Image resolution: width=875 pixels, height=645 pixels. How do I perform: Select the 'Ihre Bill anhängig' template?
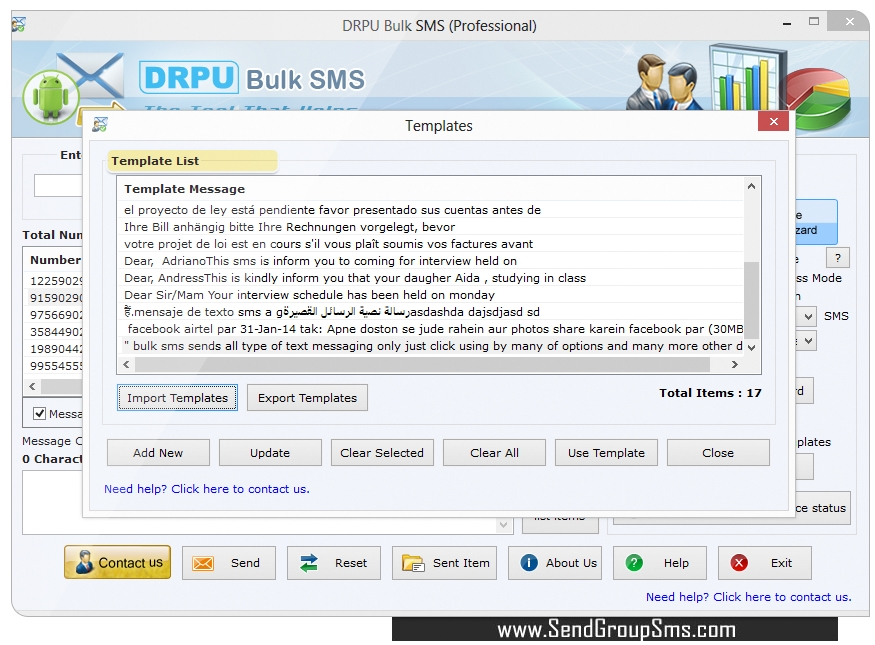click(x=430, y=227)
